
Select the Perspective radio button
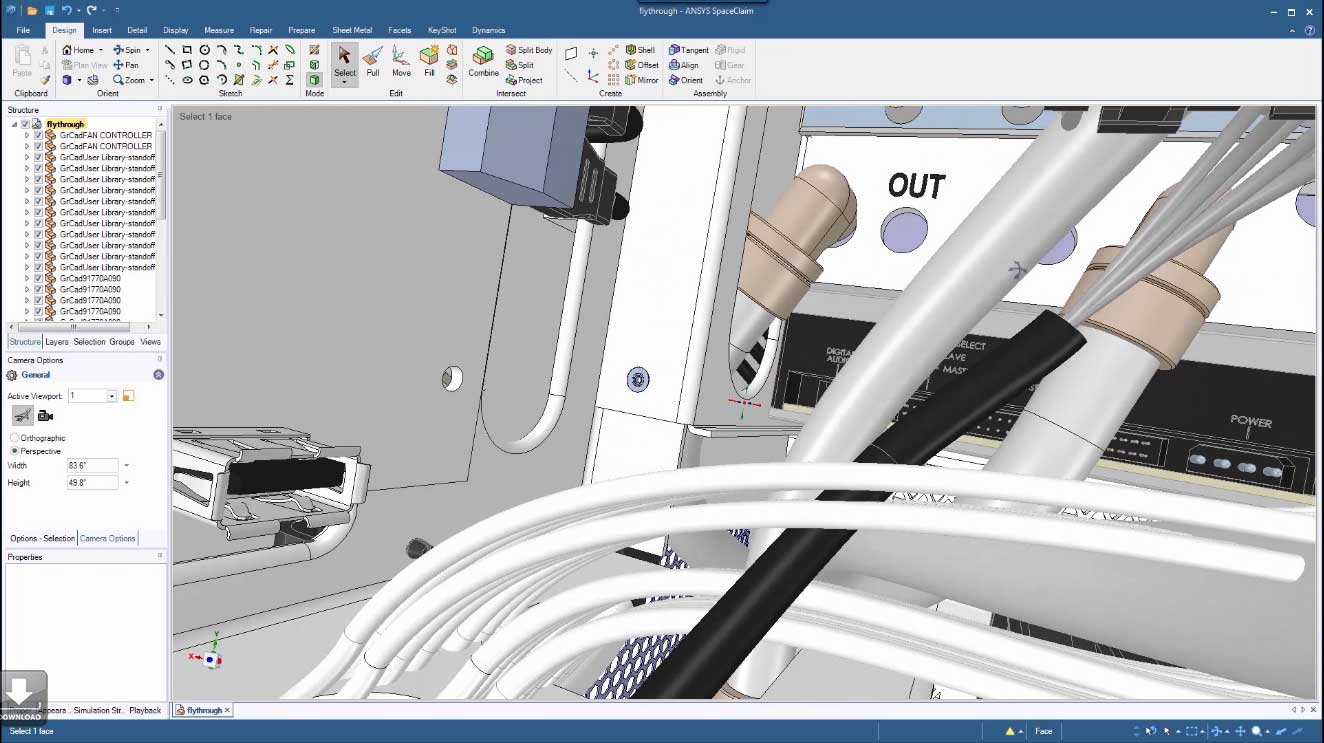[14, 451]
